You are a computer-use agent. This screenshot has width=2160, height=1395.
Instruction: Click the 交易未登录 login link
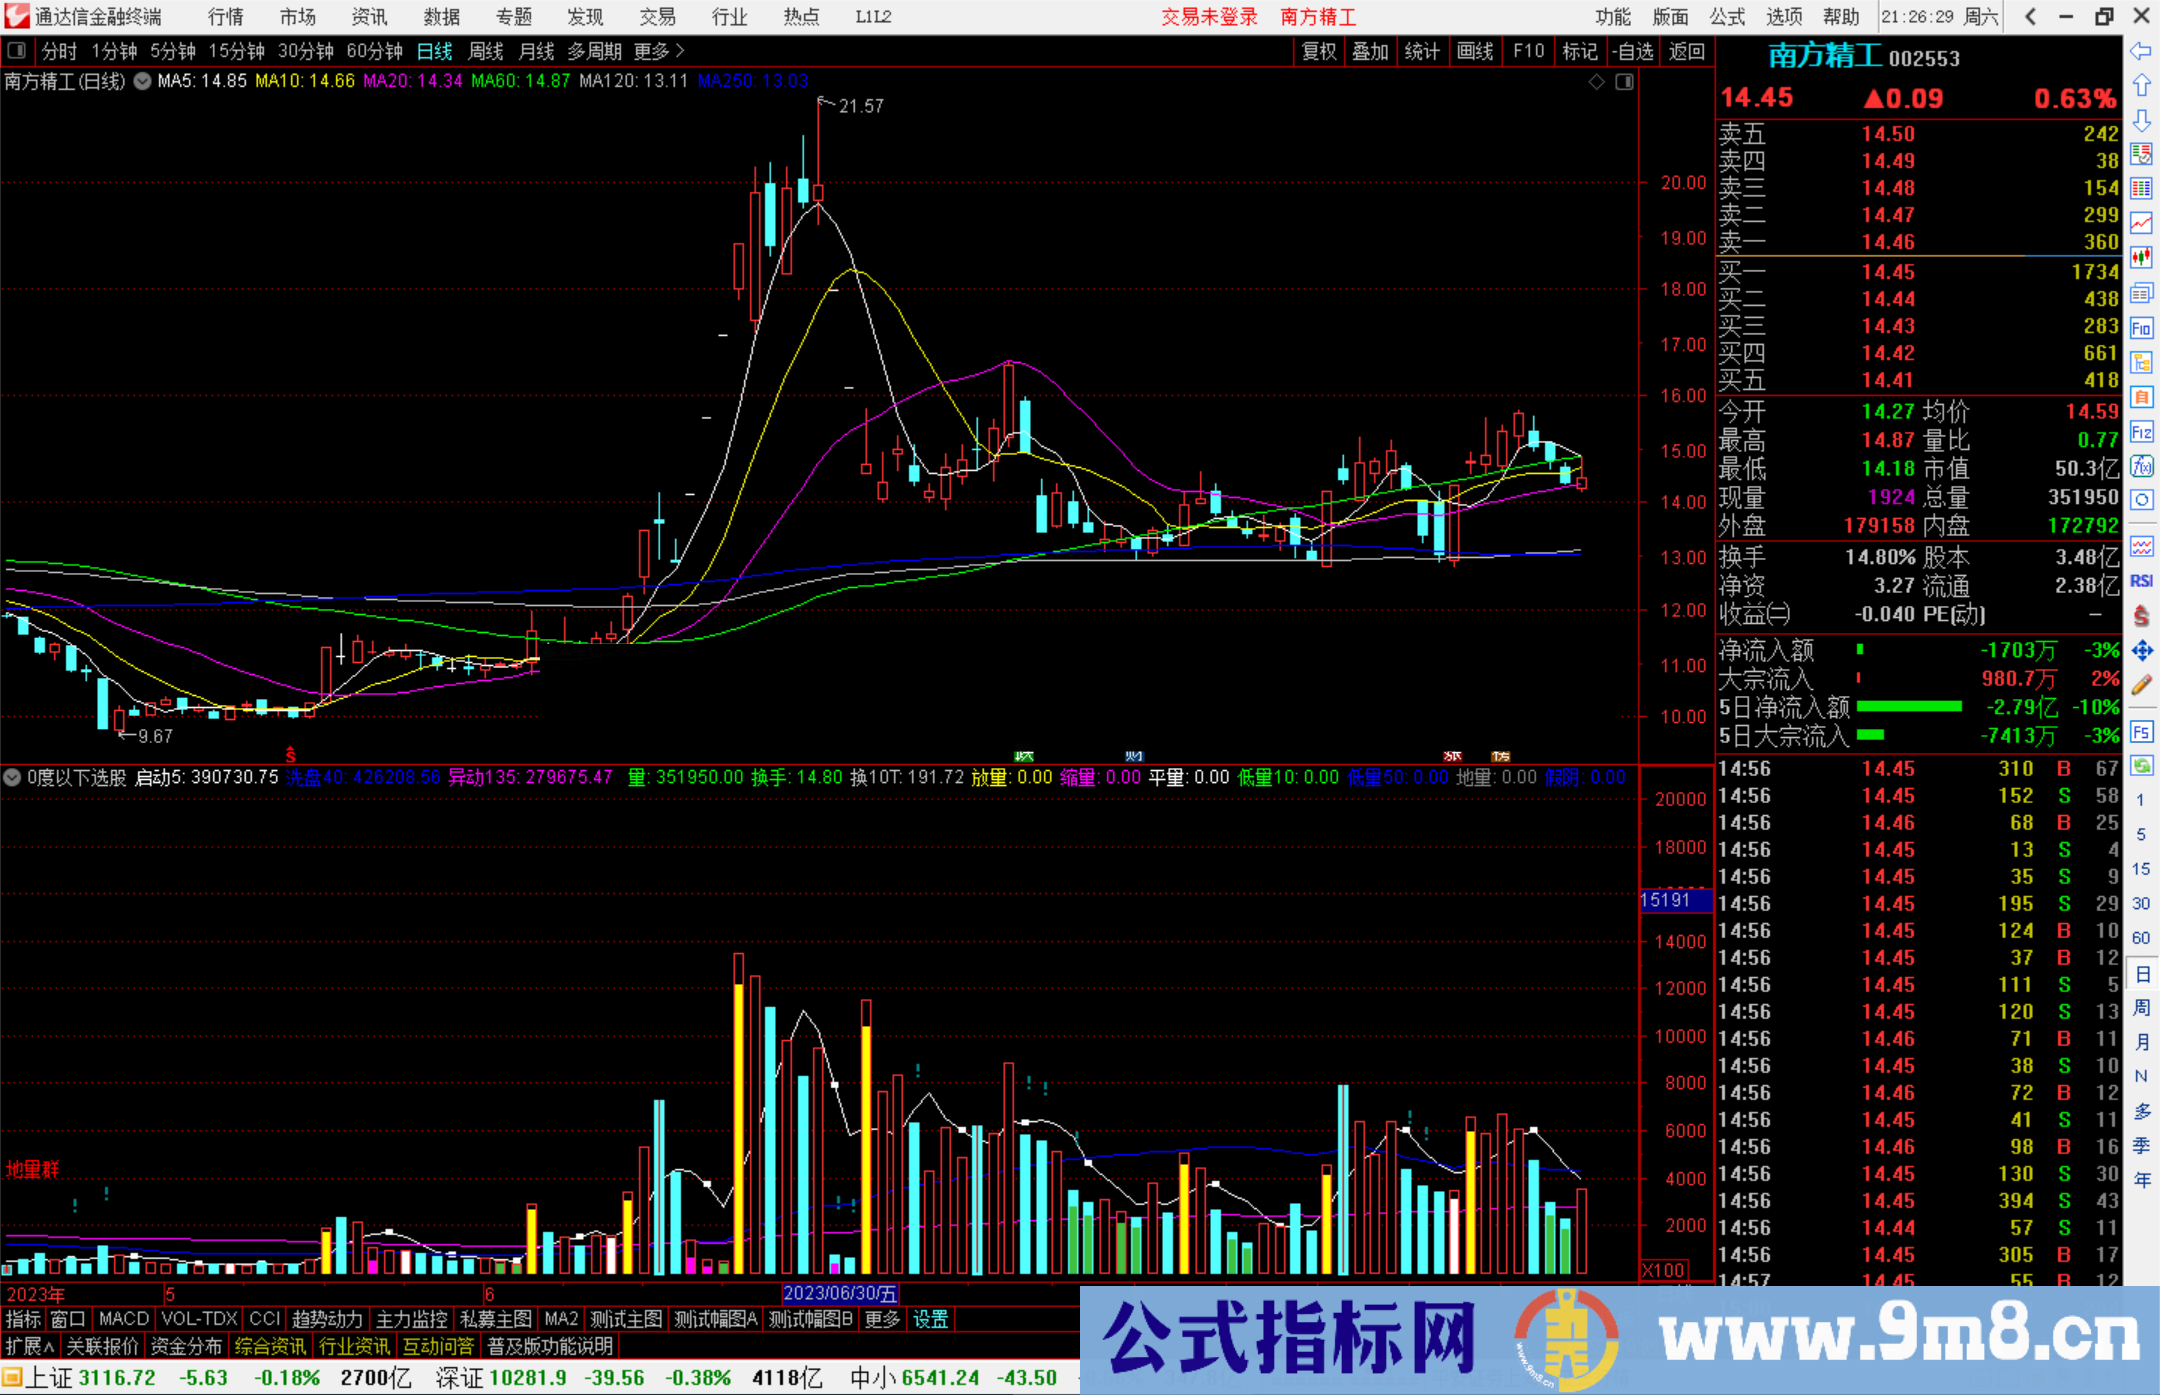tap(1209, 16)
